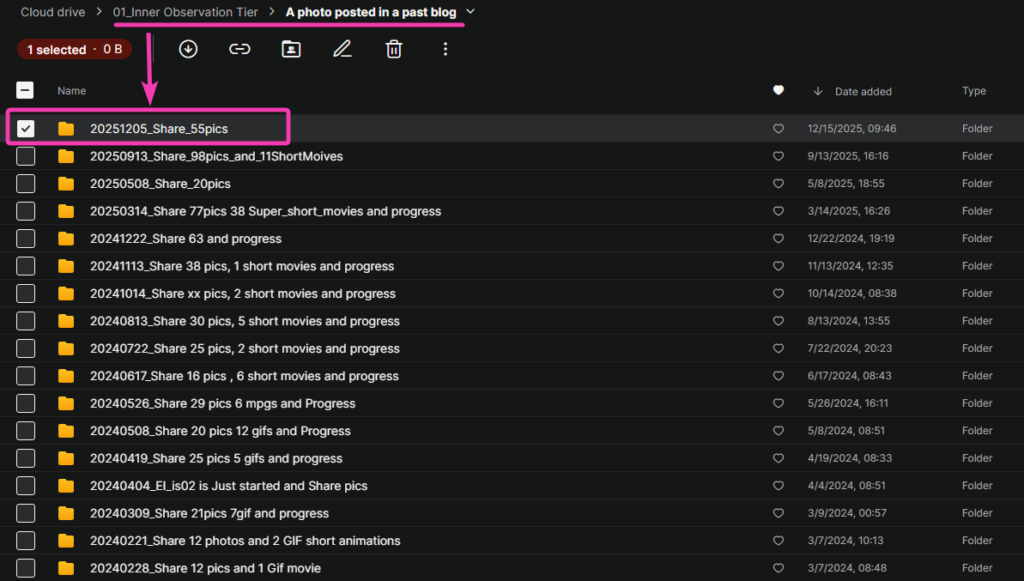Uncheck the 20251205_Share_55pics folder checkbox
This screenshot has height=581, width=1024.
(x=26, y=128)
